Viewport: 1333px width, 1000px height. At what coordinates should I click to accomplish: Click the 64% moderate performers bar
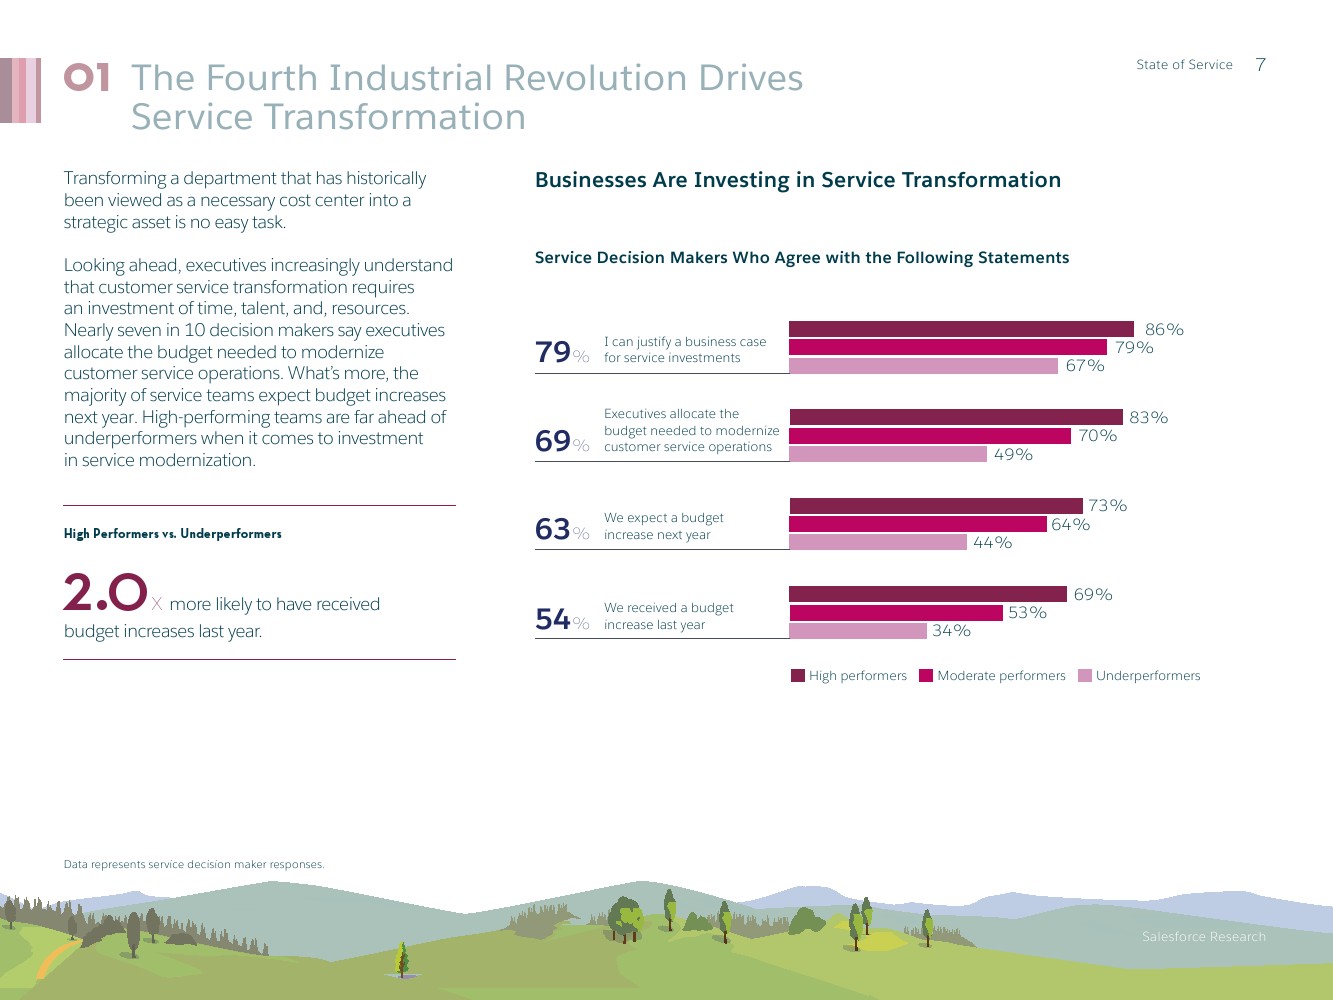(917, 524)
